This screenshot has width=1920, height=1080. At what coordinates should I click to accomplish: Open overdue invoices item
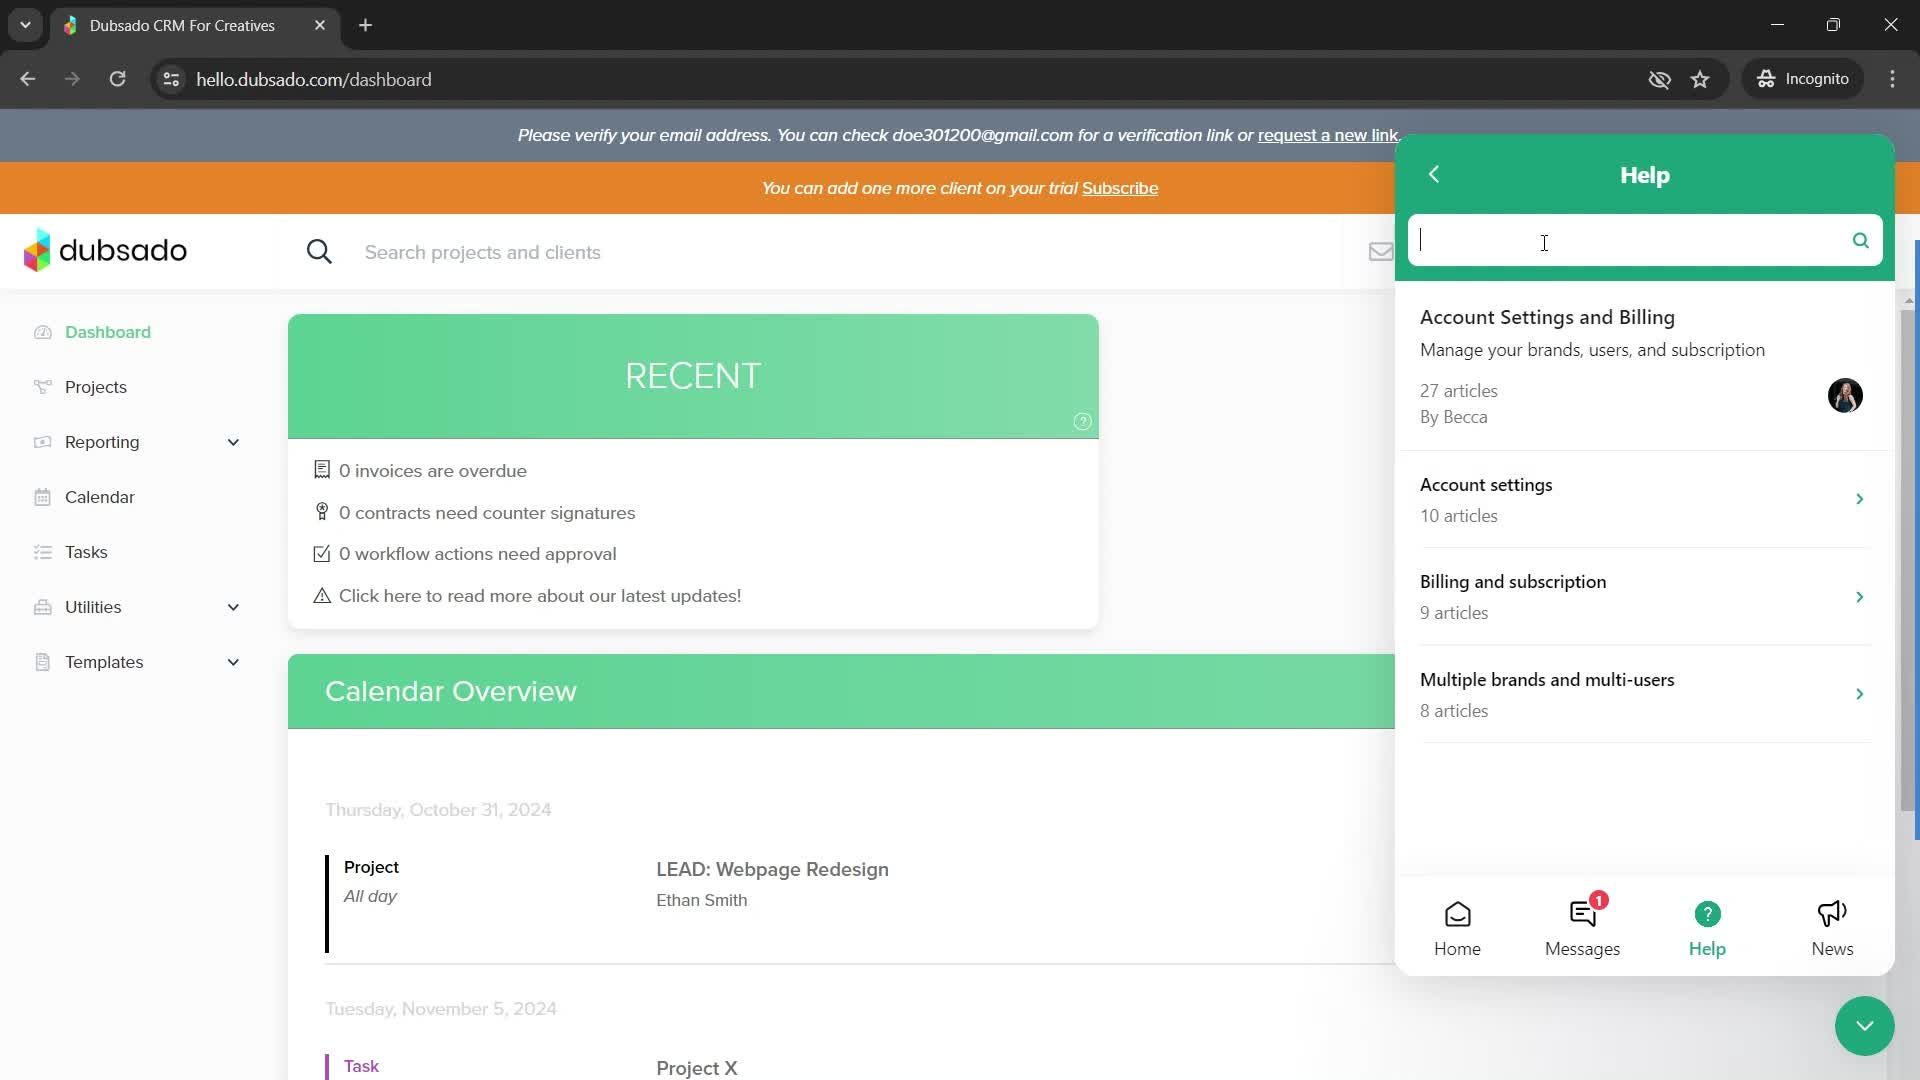(432, 471)
